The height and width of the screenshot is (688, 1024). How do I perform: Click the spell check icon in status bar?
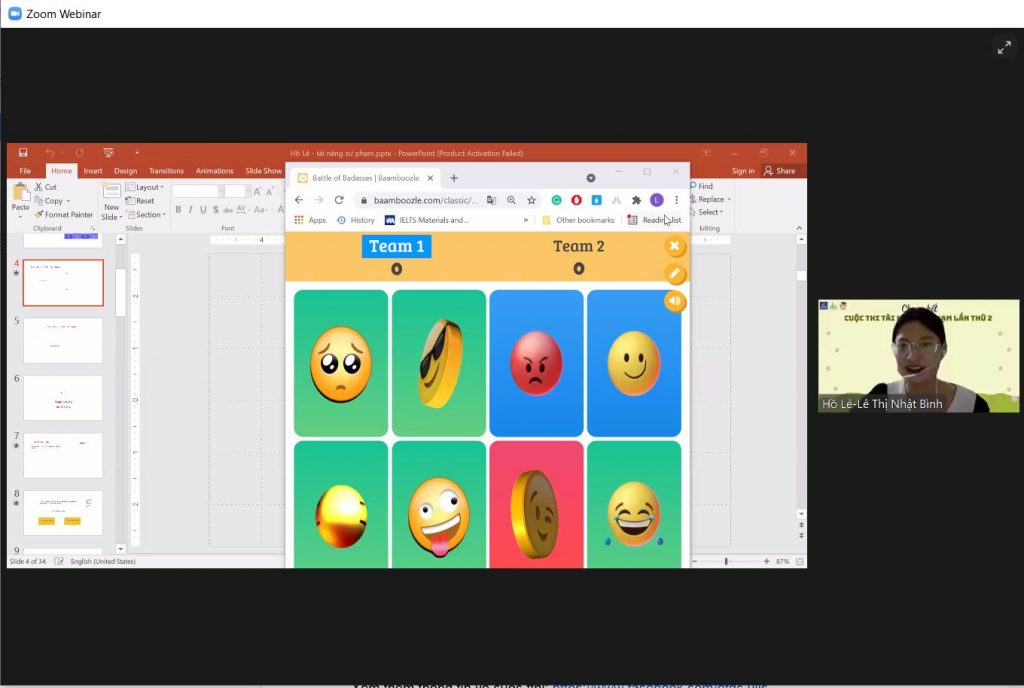[59, 561]
